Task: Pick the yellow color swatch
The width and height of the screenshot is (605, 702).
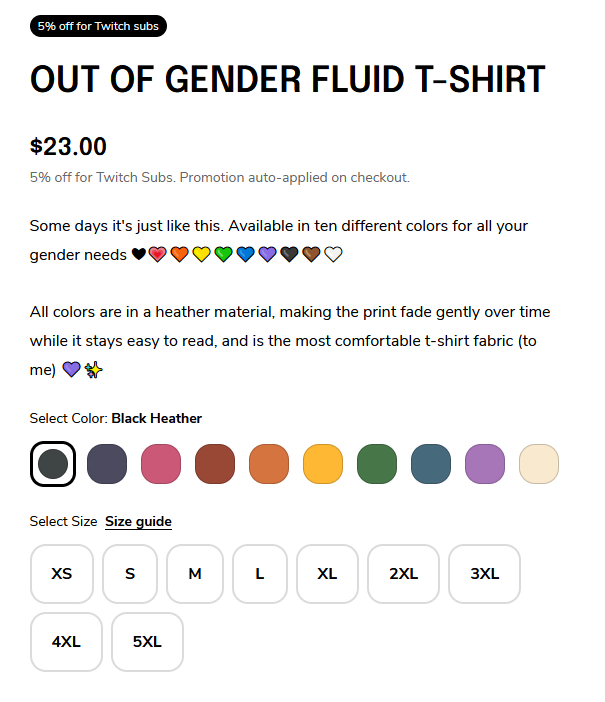Action: tap(323, 464)
